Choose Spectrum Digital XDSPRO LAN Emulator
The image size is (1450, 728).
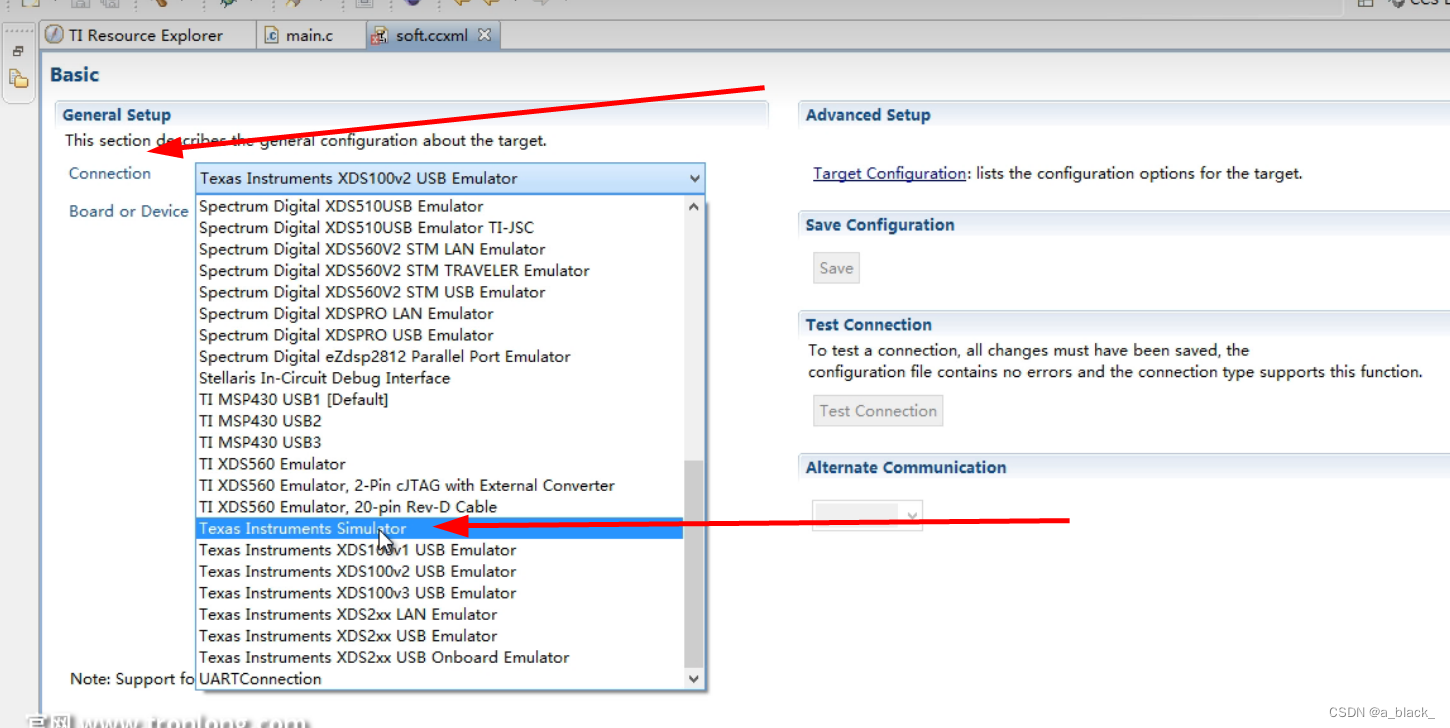[x=439, y=314]
